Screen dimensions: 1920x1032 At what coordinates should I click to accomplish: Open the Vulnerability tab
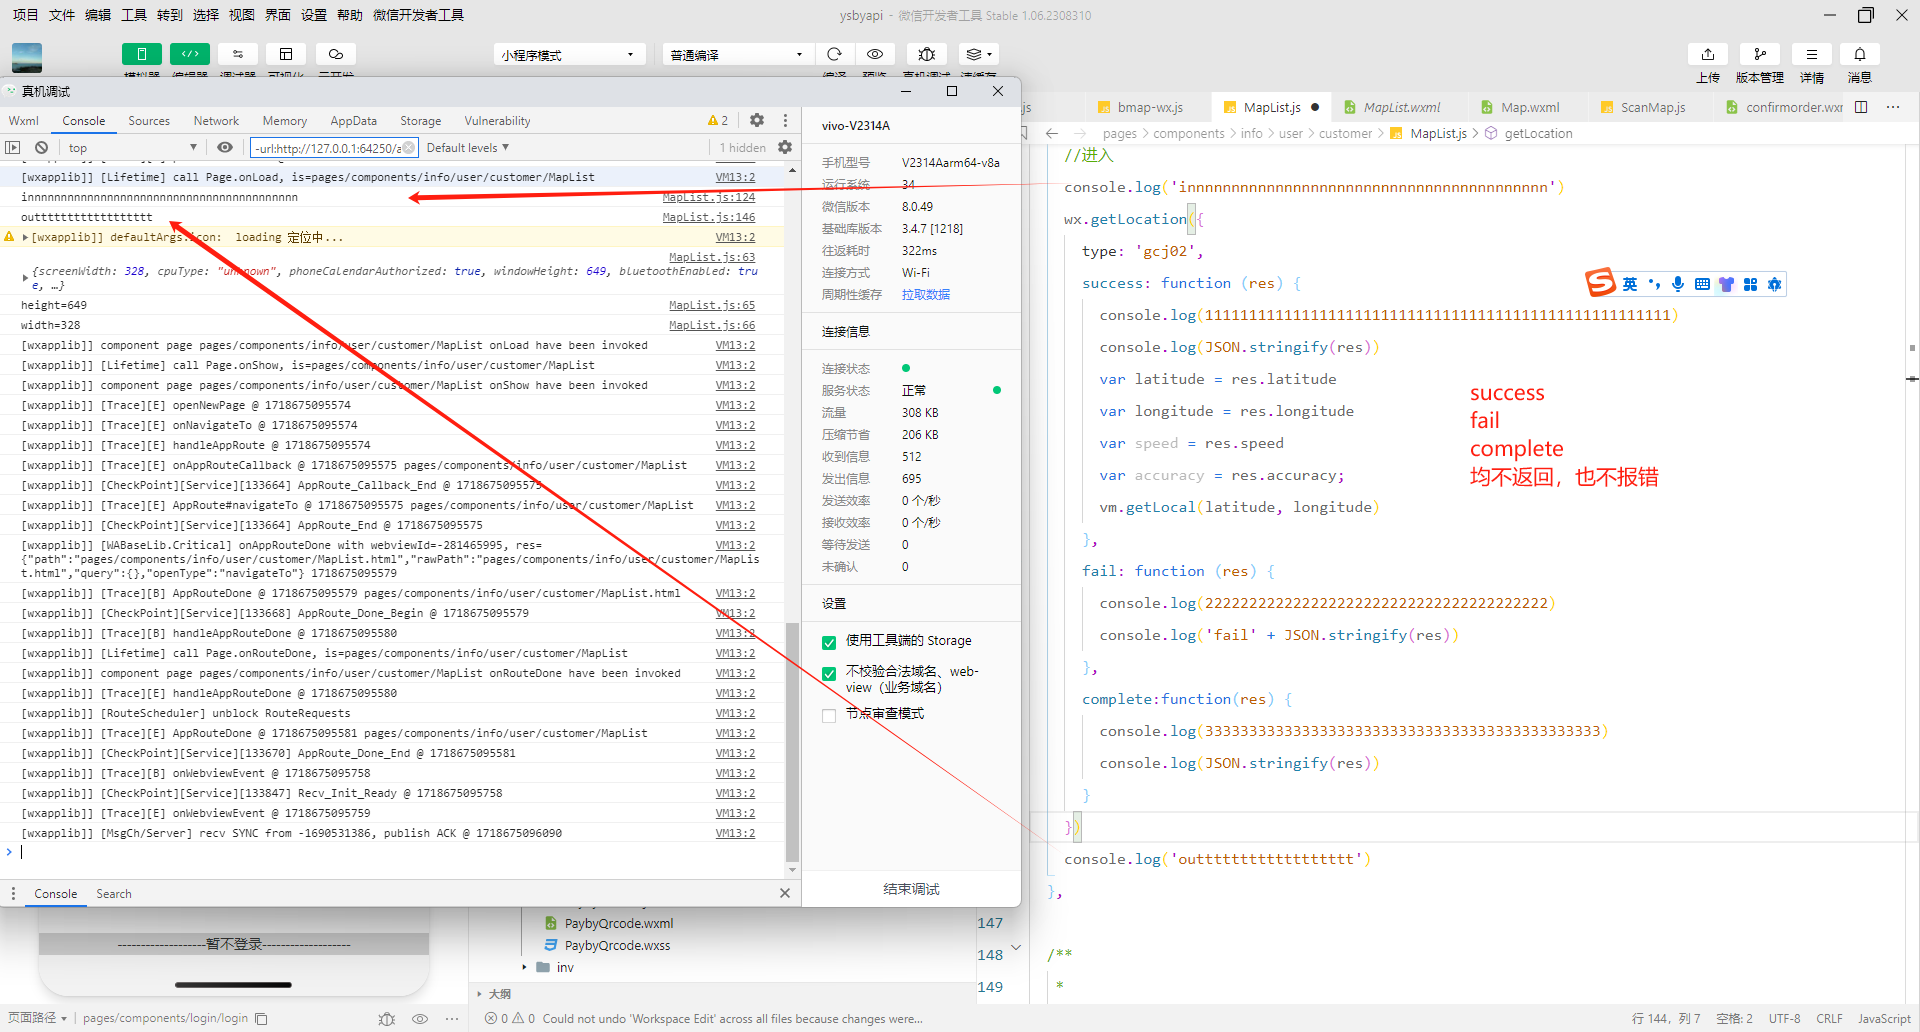pos(498,121)
